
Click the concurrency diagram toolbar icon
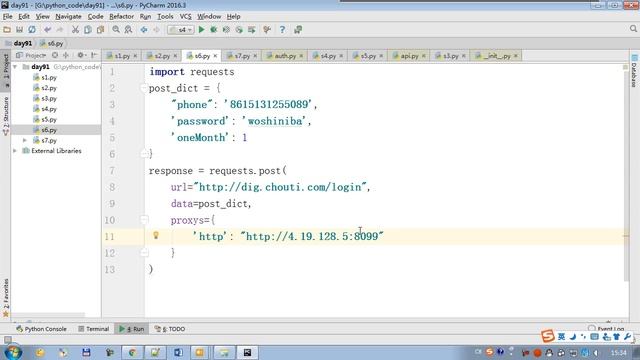[251, 29]
